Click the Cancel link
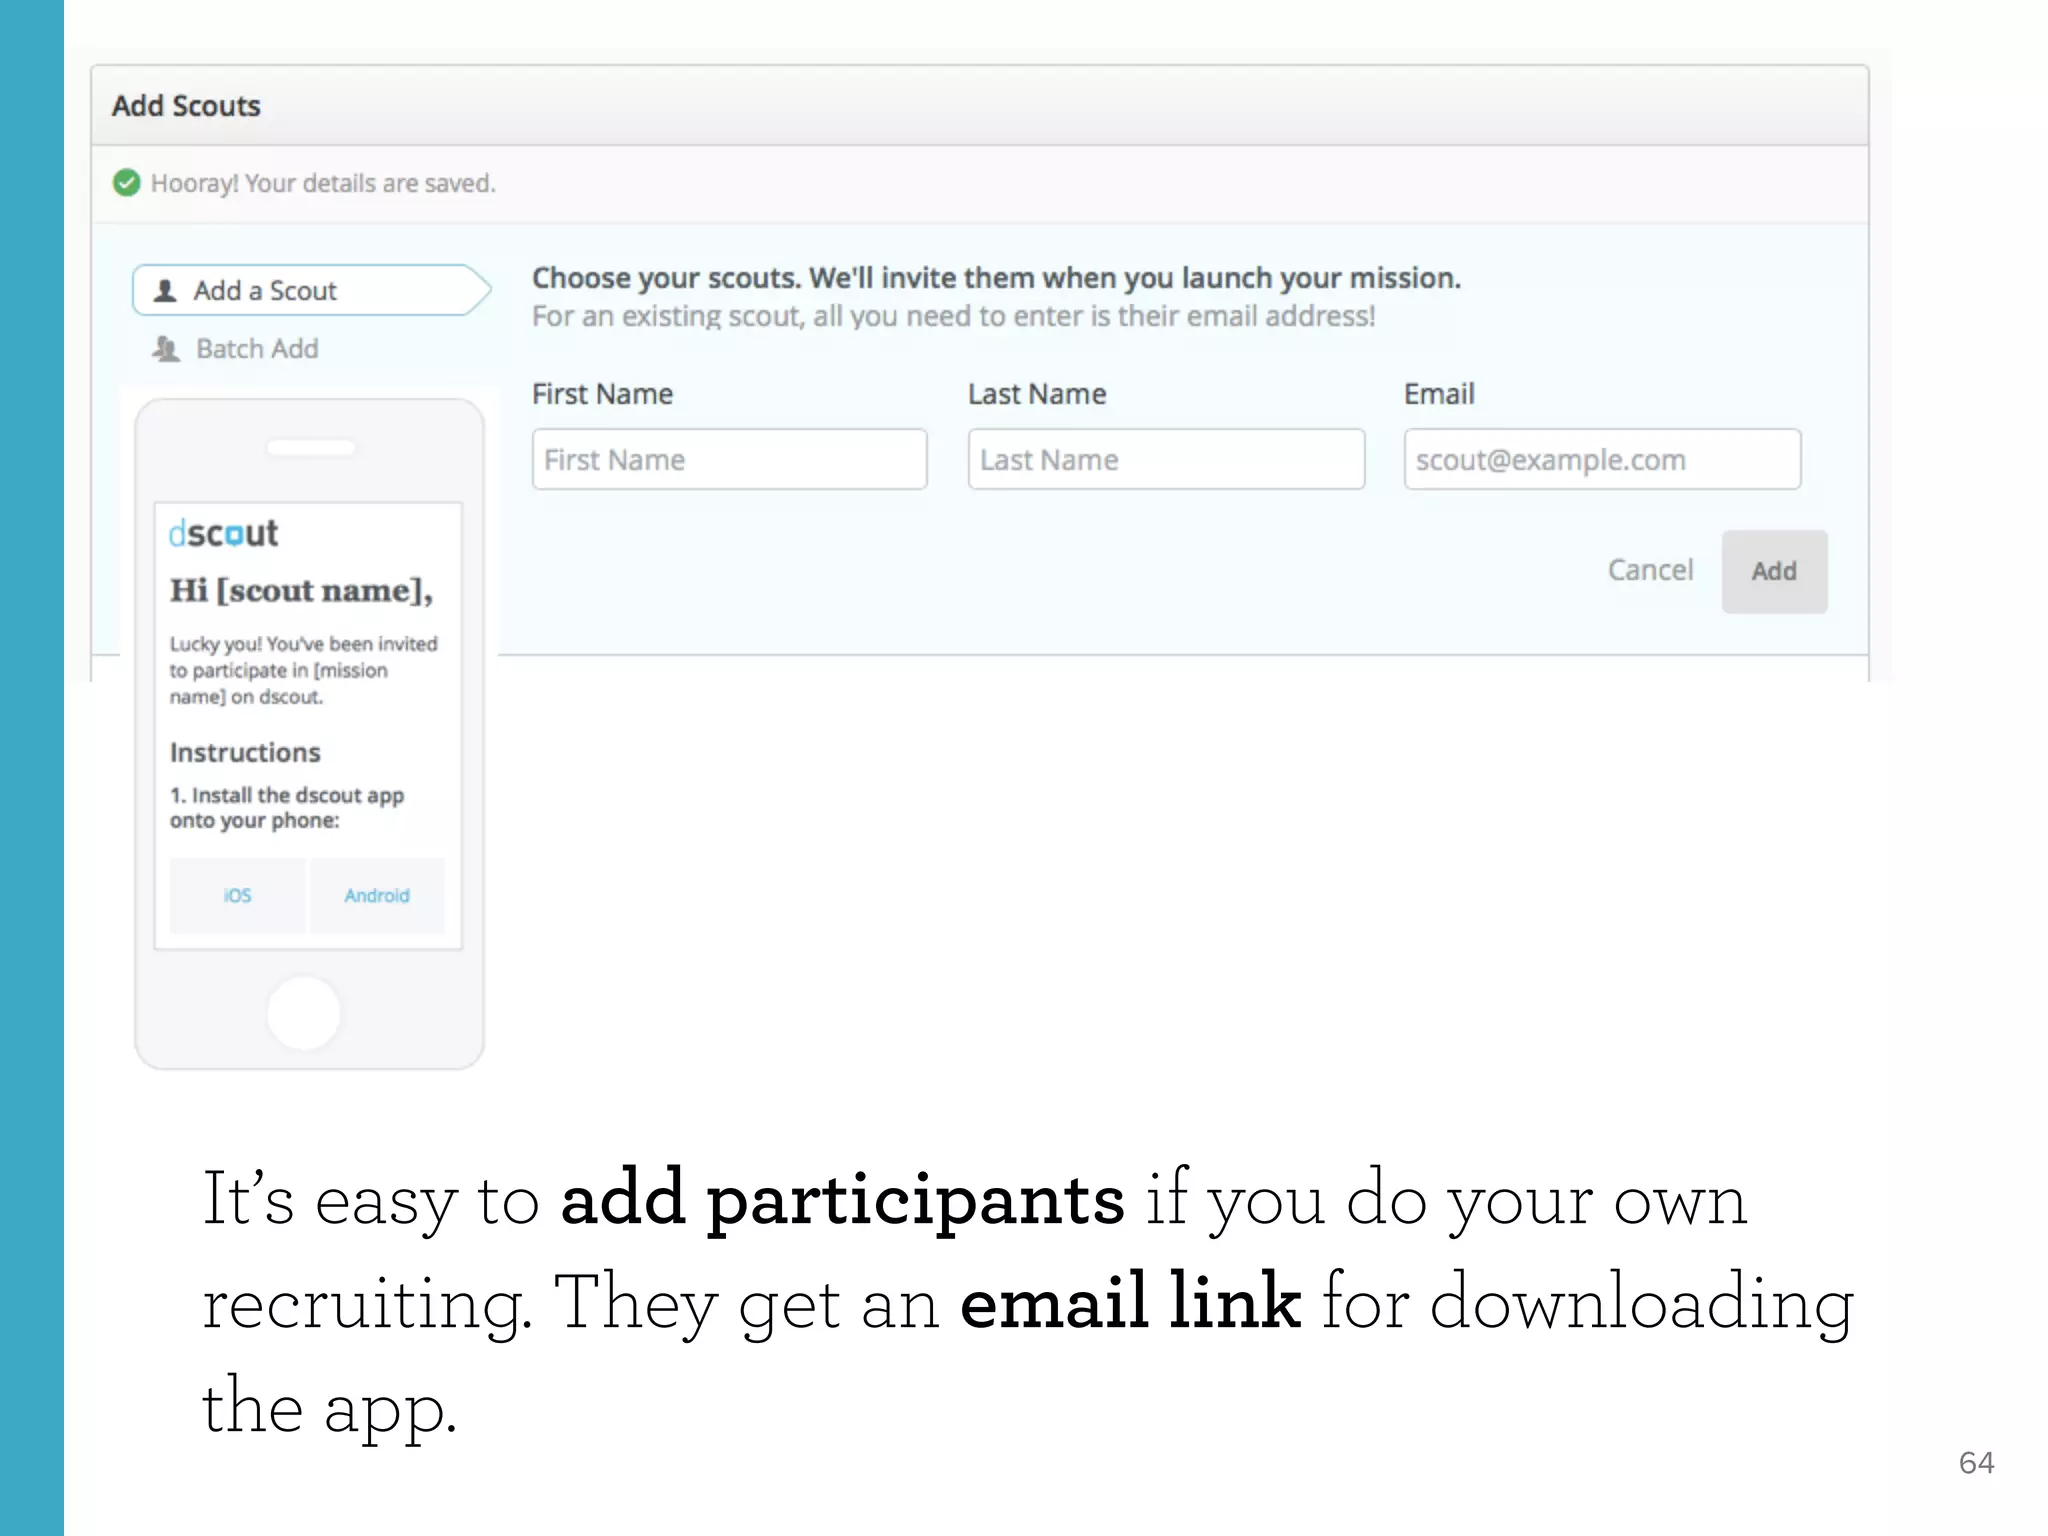The image size is (2048, 1536). point(1650,570)
